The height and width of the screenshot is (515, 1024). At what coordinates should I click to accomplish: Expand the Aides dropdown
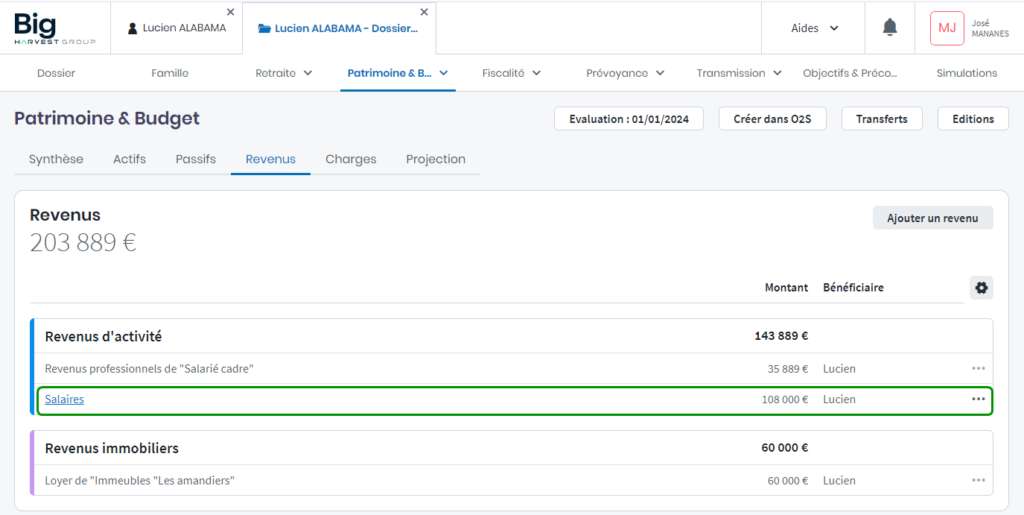[815, 28]
